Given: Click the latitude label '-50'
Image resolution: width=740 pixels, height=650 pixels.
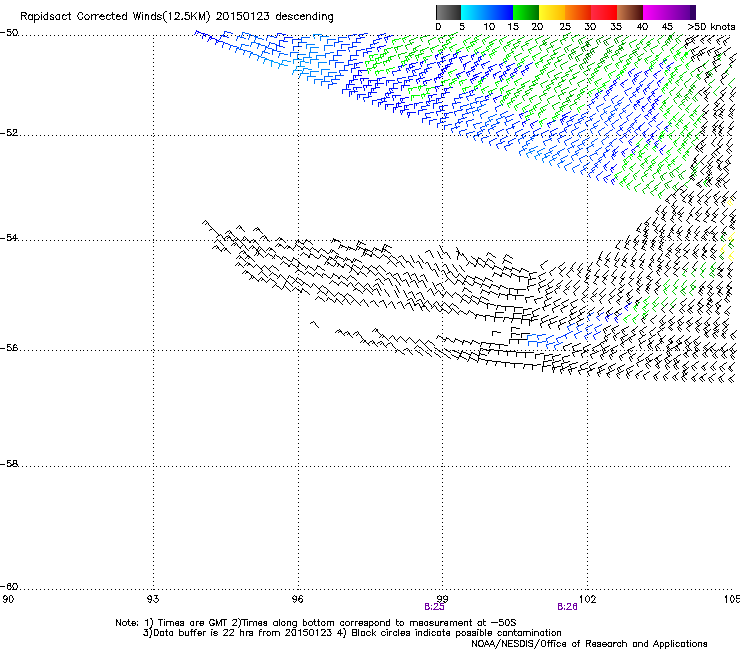Looking at the screenshot, I should pos(9,33).
